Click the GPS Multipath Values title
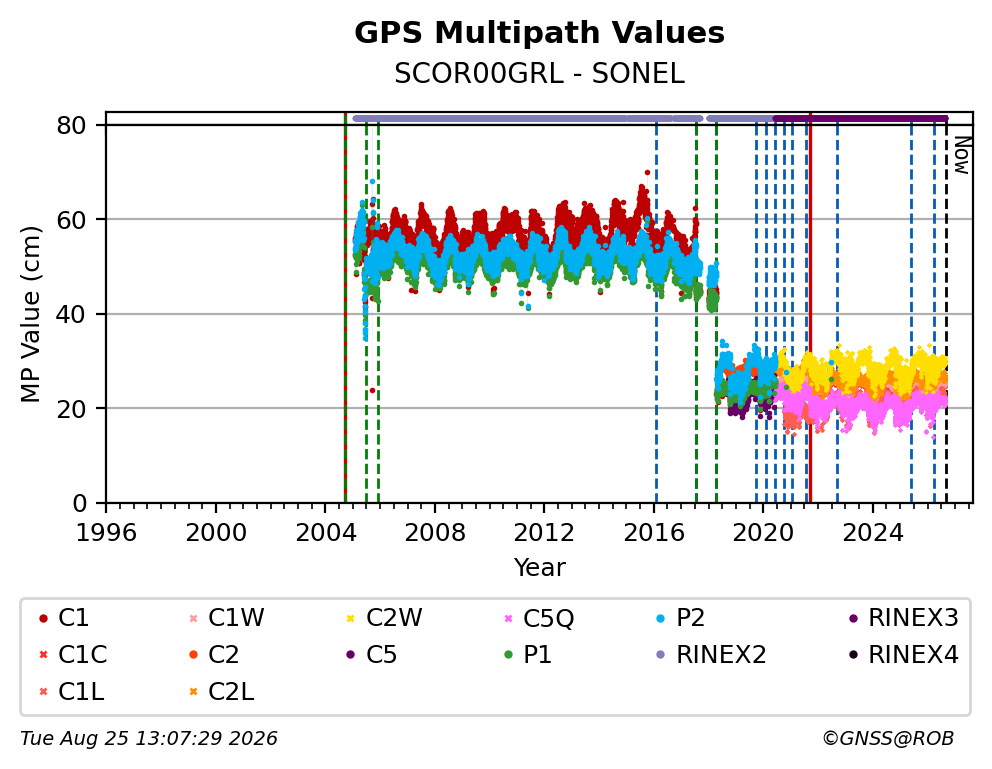Screen dimensions: 992x769 (539, 33)
